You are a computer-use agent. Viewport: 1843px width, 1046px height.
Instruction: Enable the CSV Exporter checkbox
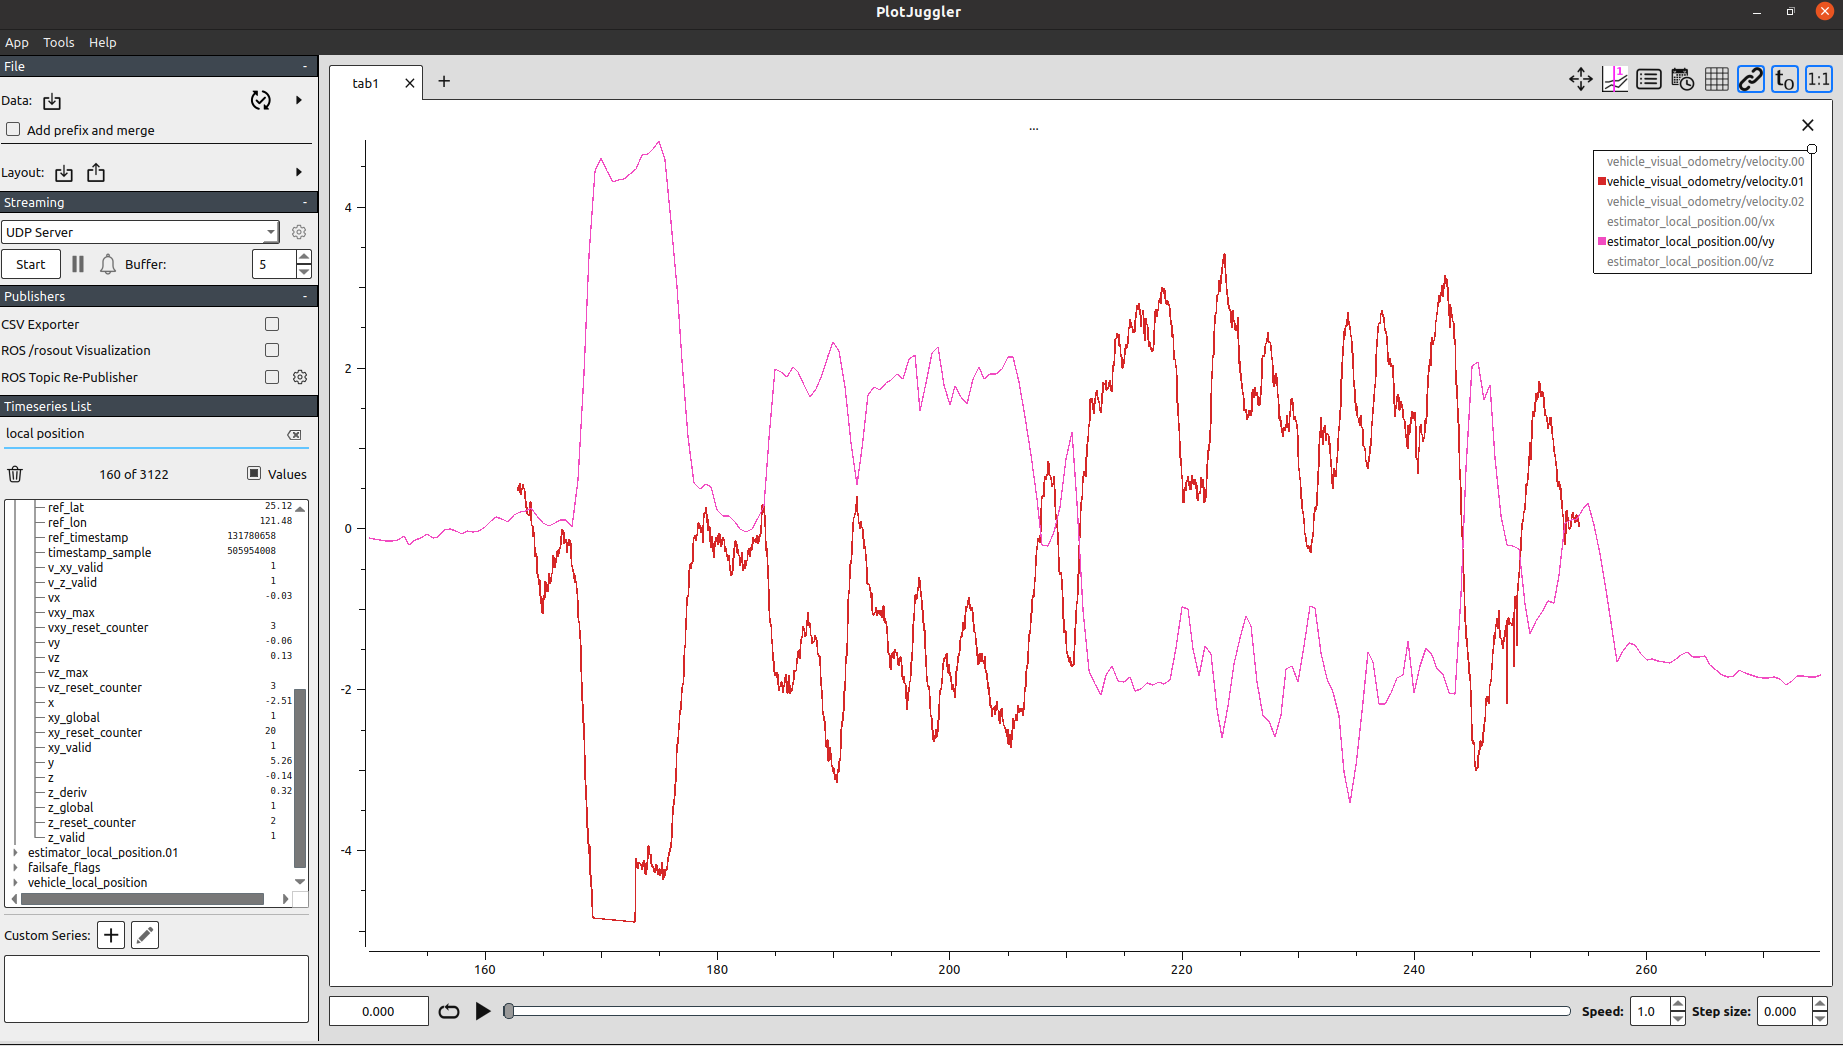point(272,324)
